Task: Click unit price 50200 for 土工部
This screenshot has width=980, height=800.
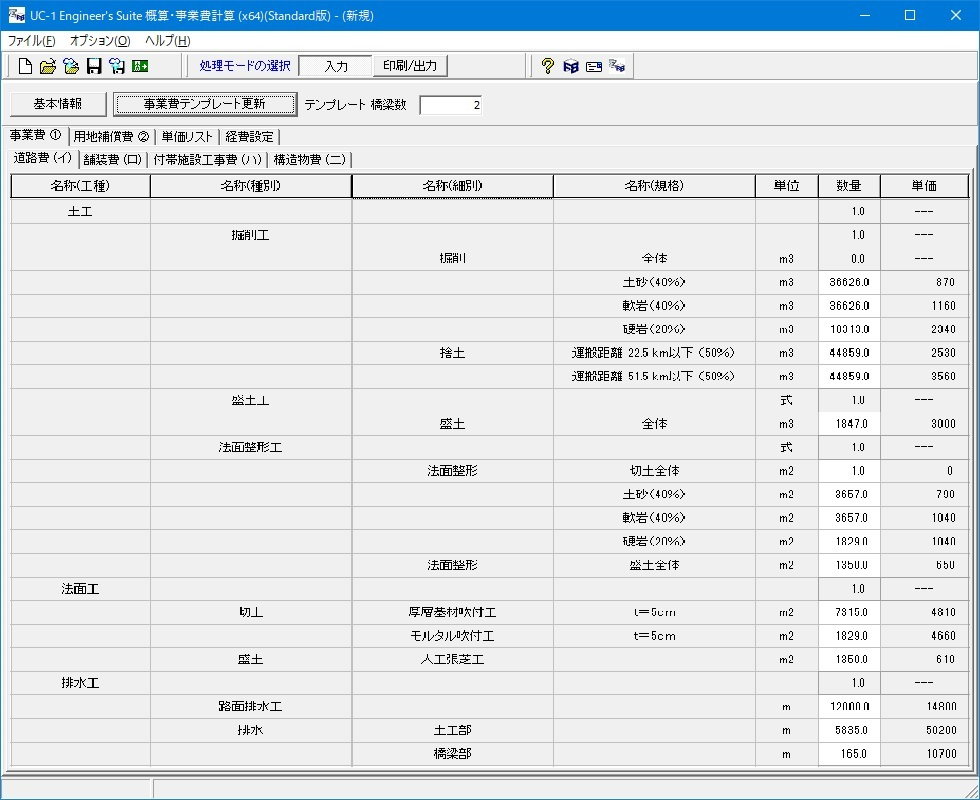Action: tap(924, 730)
